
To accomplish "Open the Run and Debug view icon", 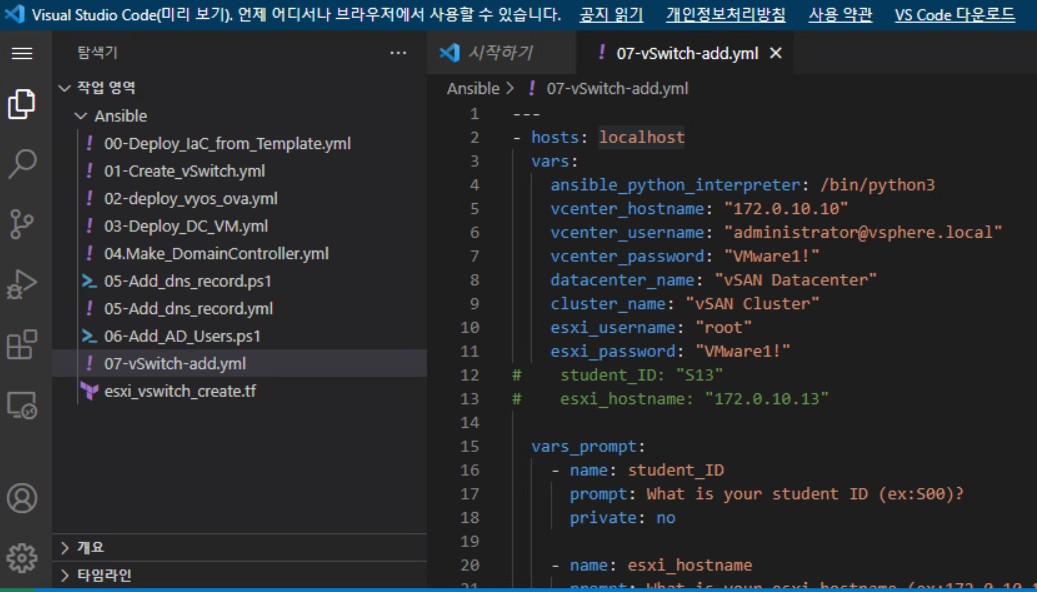I will click(22, 284).
